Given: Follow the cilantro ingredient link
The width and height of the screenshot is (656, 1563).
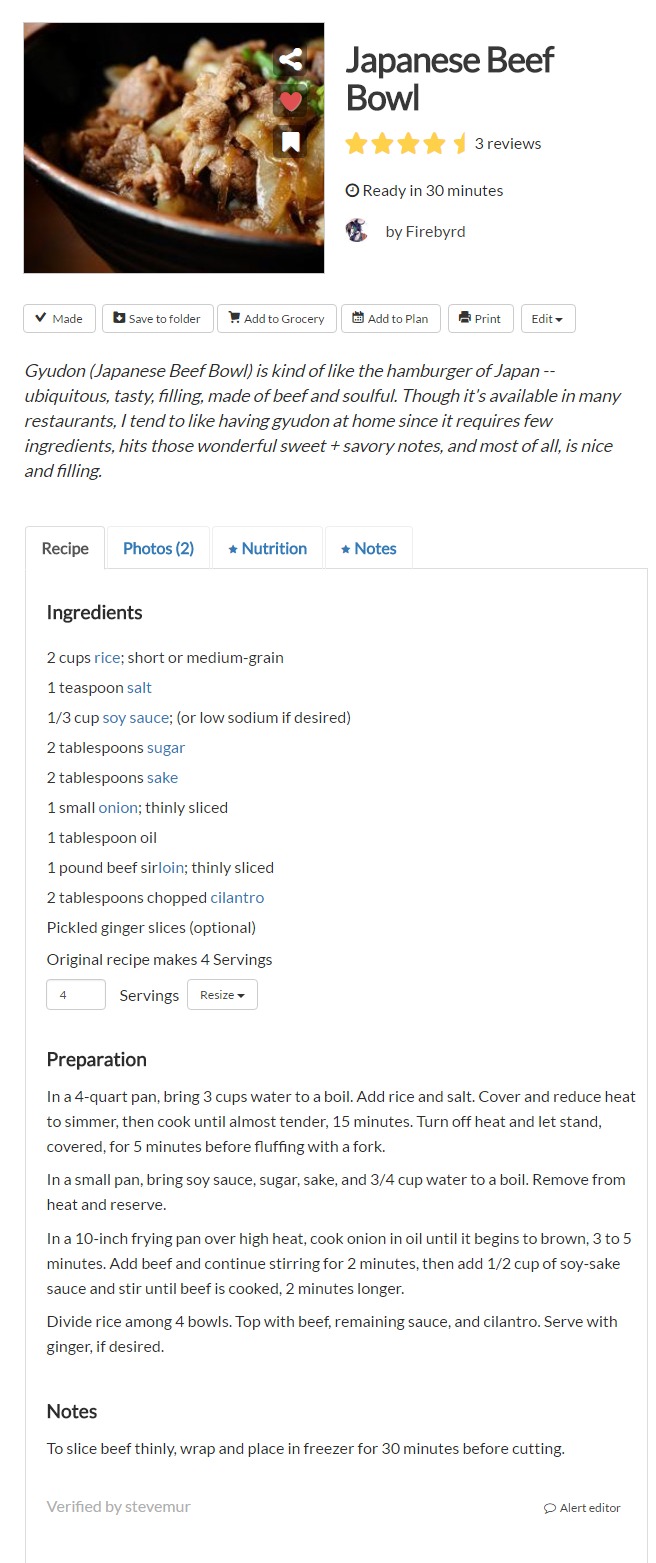Looking at the screenshot, I should tap(237, 897).
